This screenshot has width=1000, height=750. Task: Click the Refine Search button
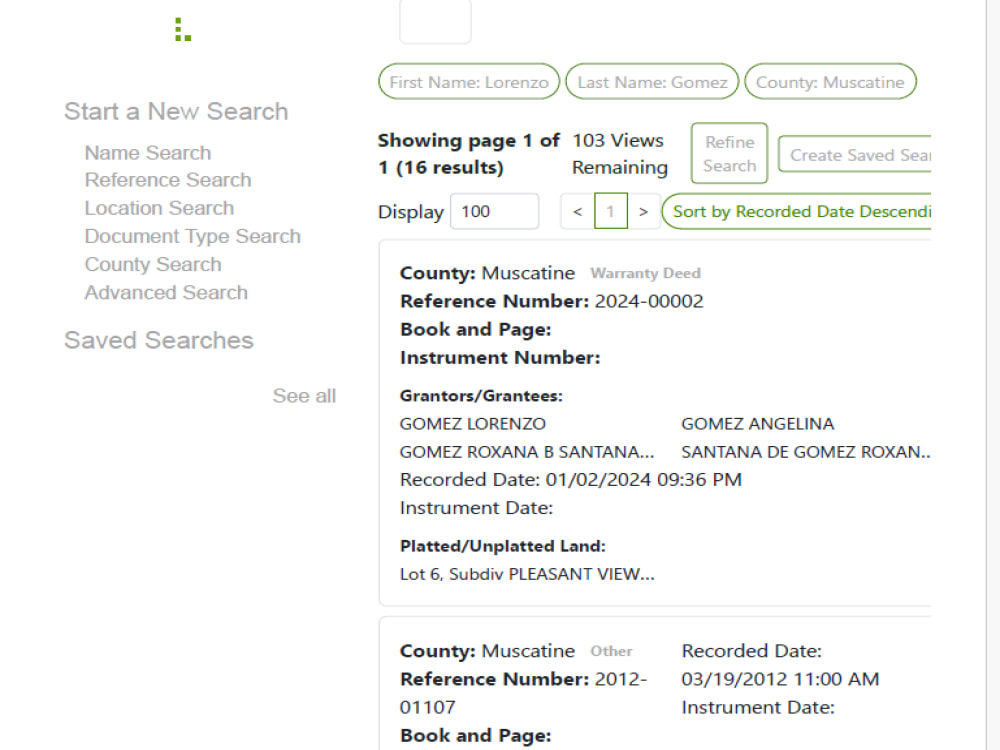729,153
